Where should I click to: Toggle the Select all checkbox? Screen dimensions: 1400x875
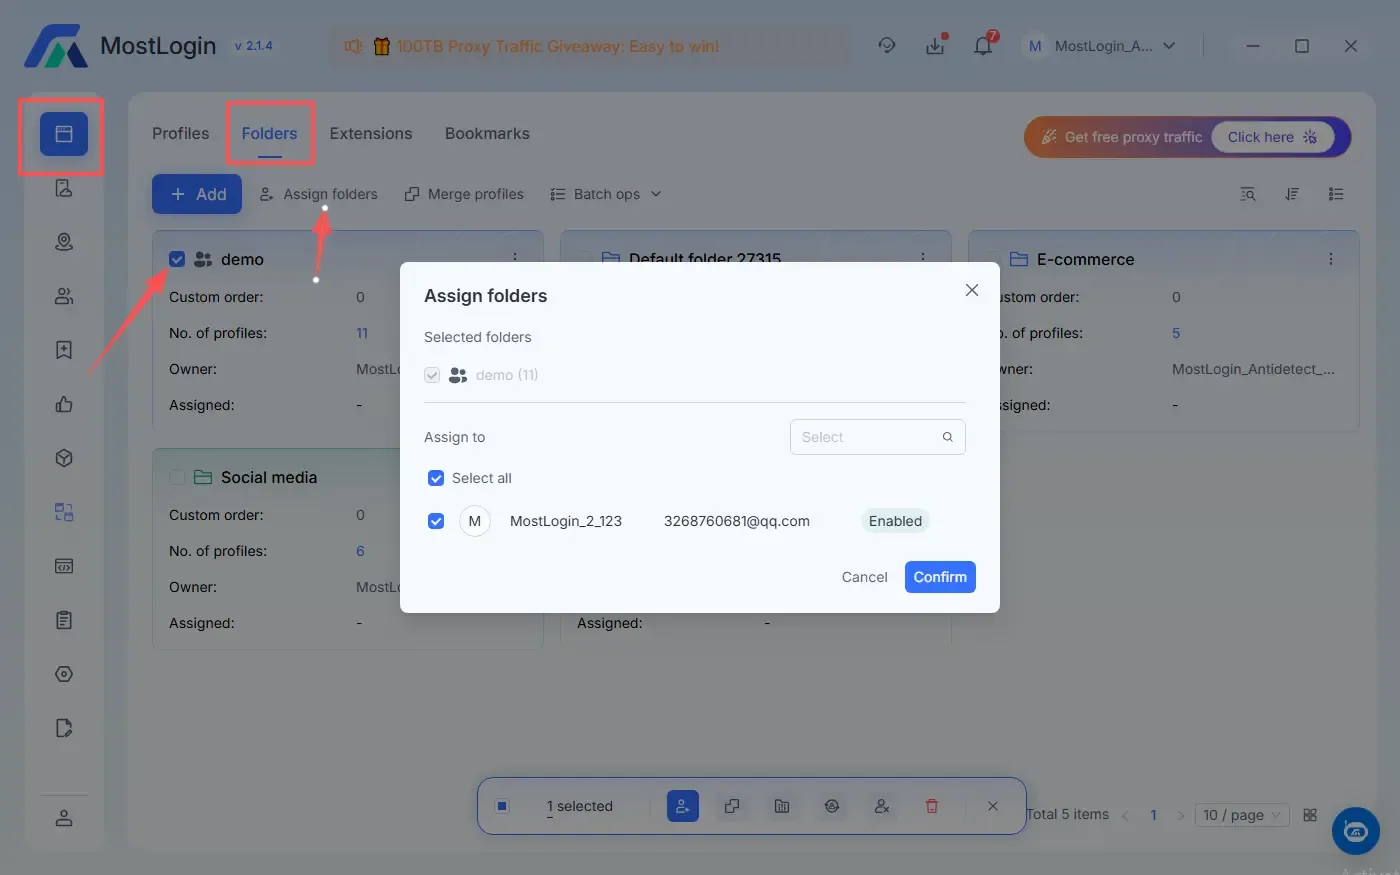click(x=436, y=478)
